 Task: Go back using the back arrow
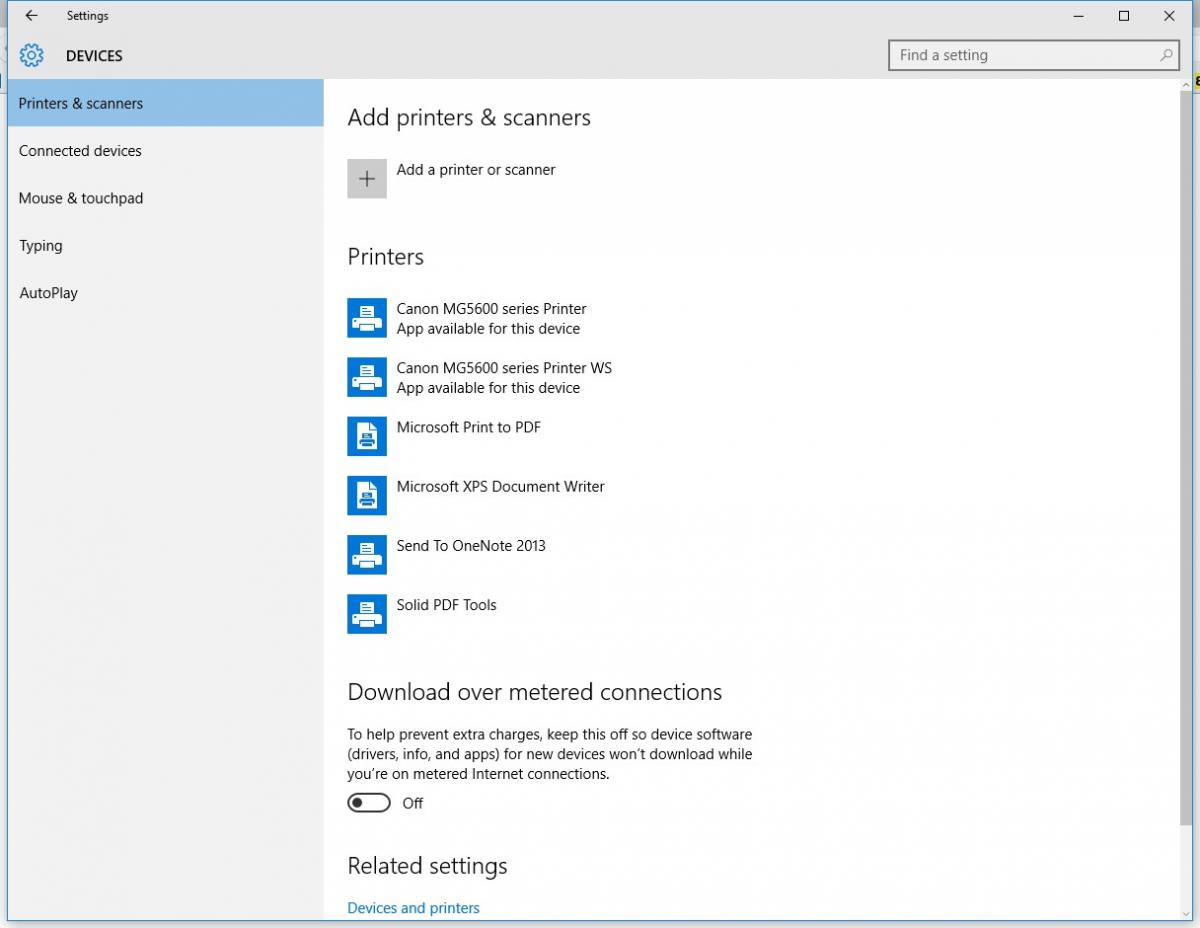32,16
